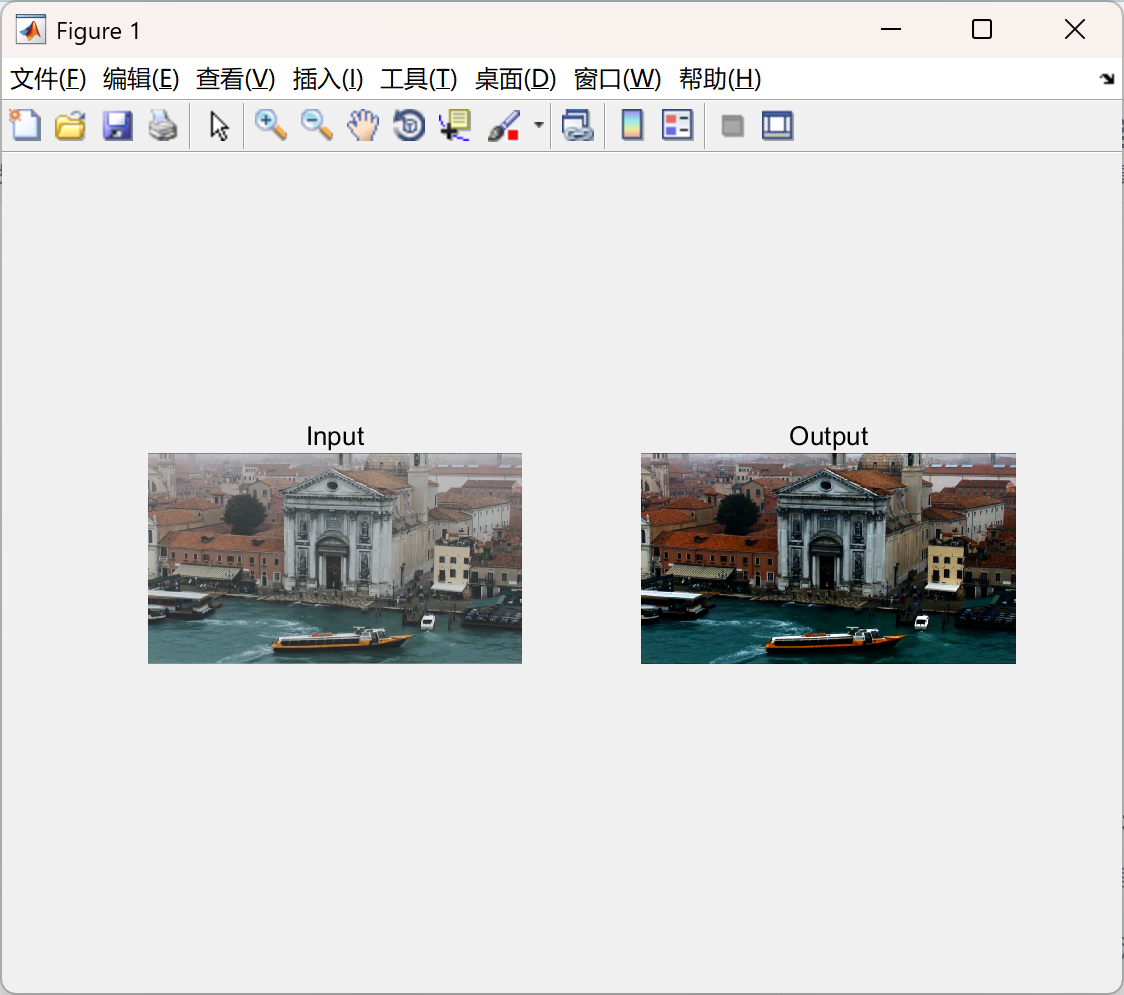Viewport: 1124px width, 995px height.
Task: Close the Figure 1 window
Action: pyautogui.click(x=1075, y=29)
